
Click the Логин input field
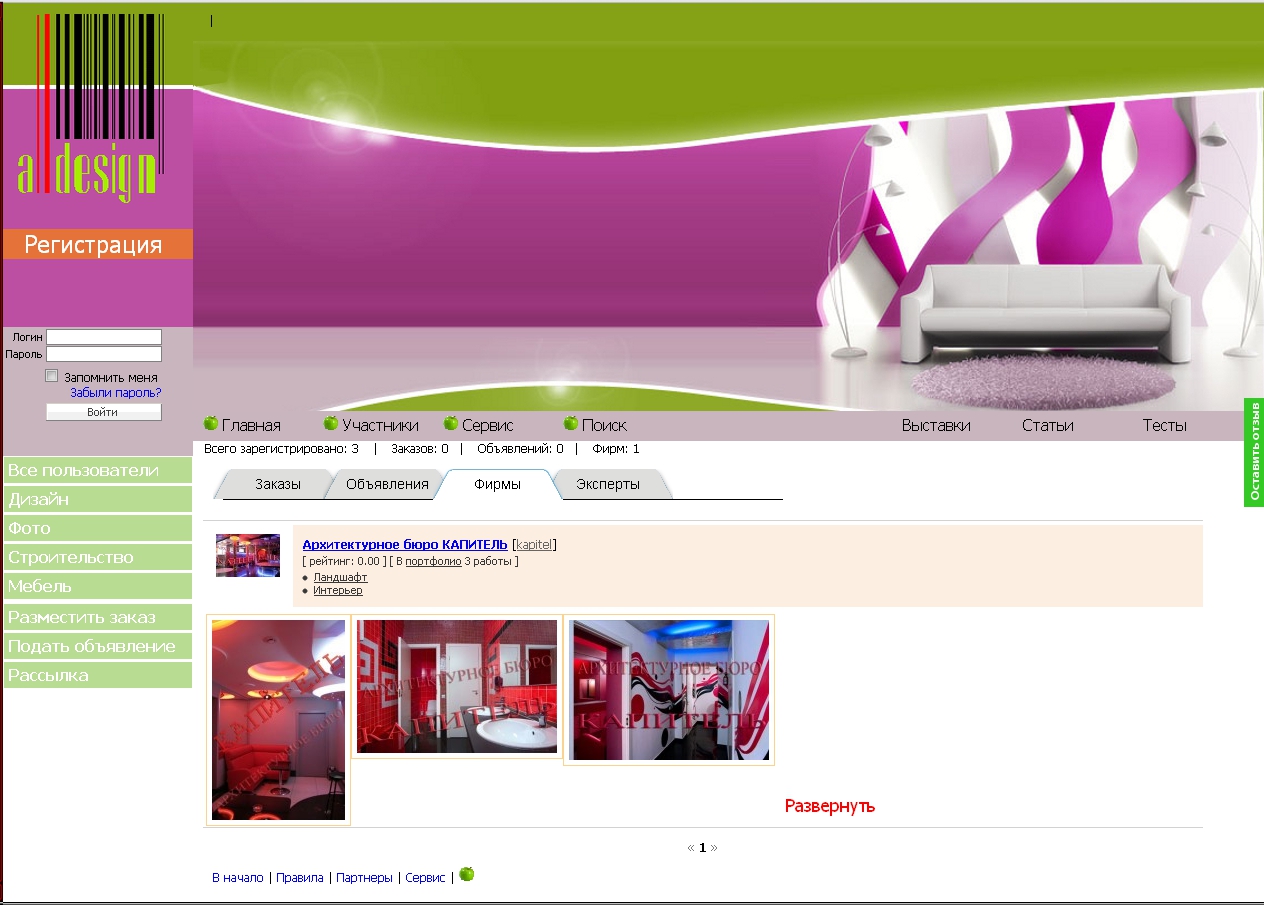tap(104, 337)
